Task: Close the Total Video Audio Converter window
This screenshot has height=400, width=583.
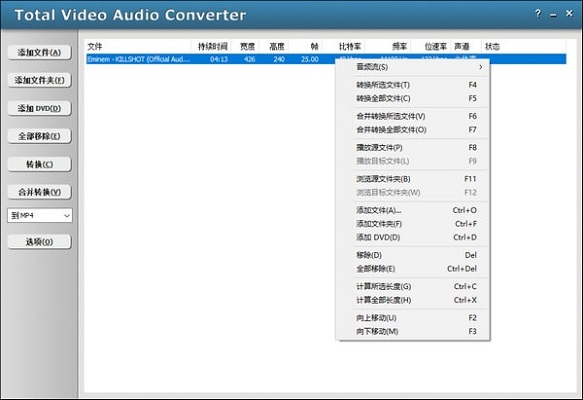Action: (569, 13)
